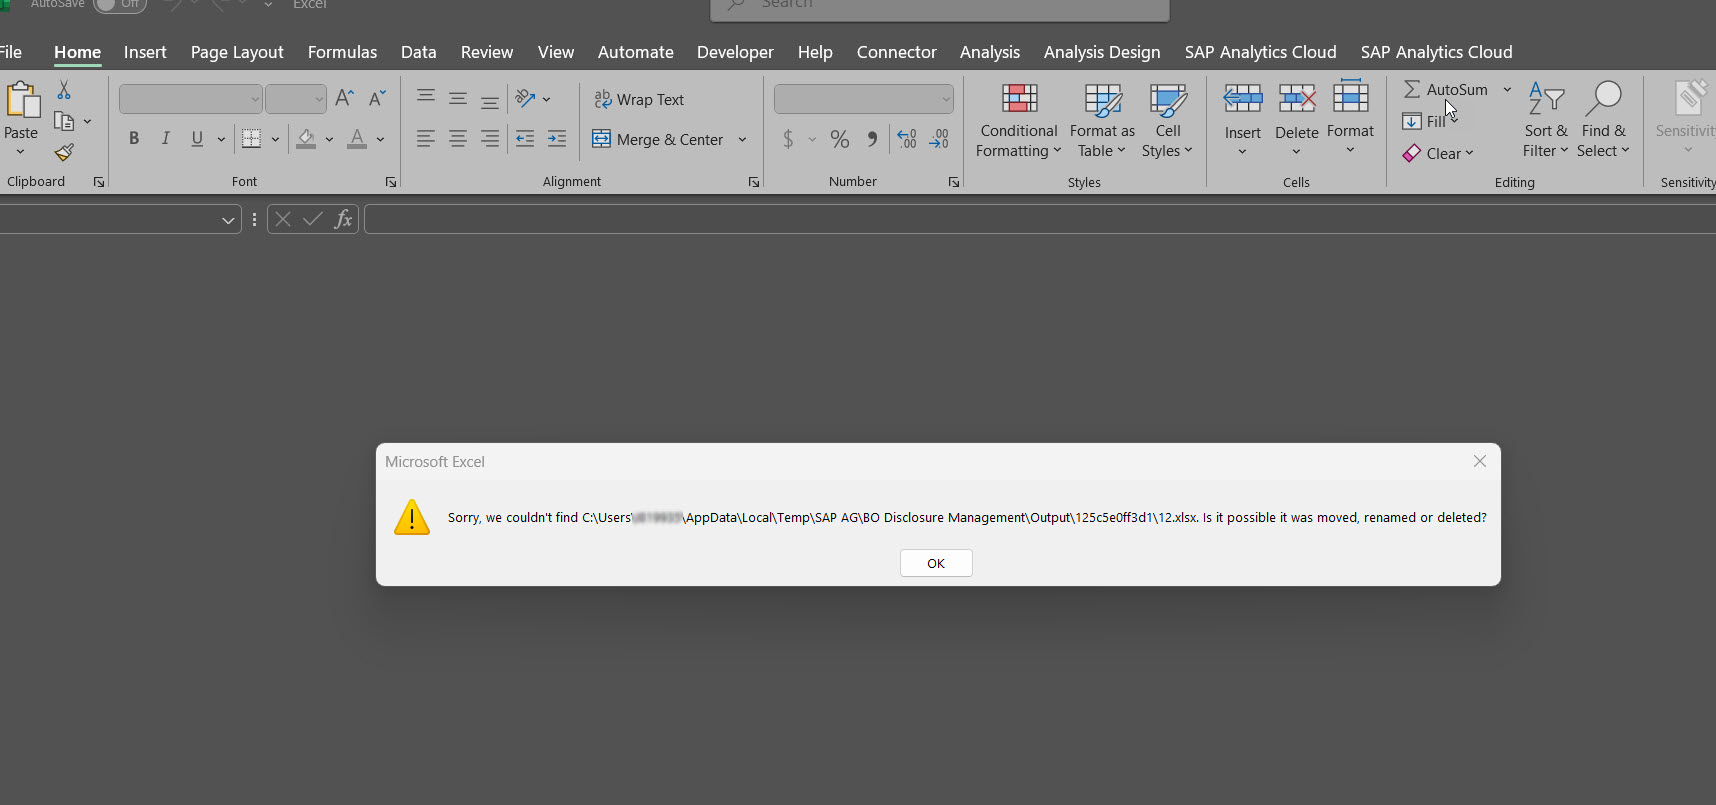Open Format cells menu
1716x805 pixels.
coord(1350,118)
